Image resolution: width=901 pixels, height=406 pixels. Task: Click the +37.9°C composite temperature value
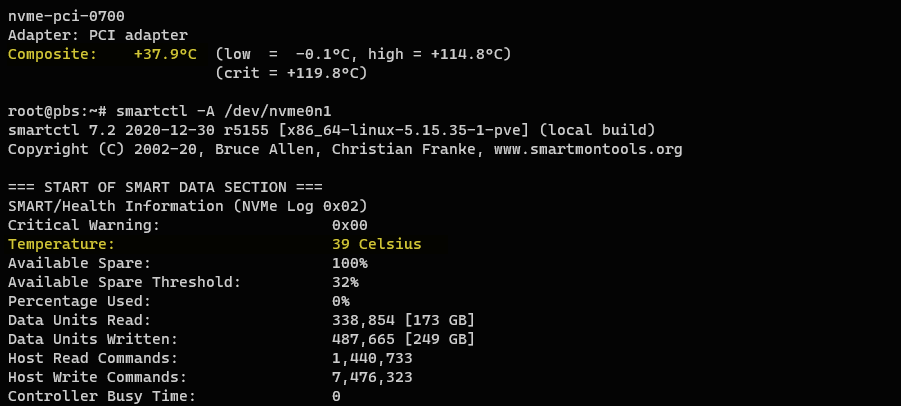click(165, 53)
